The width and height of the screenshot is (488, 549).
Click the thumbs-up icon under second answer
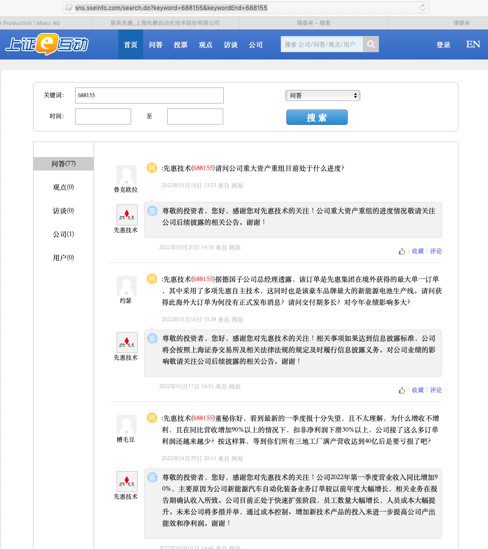[x=402, y=390]
